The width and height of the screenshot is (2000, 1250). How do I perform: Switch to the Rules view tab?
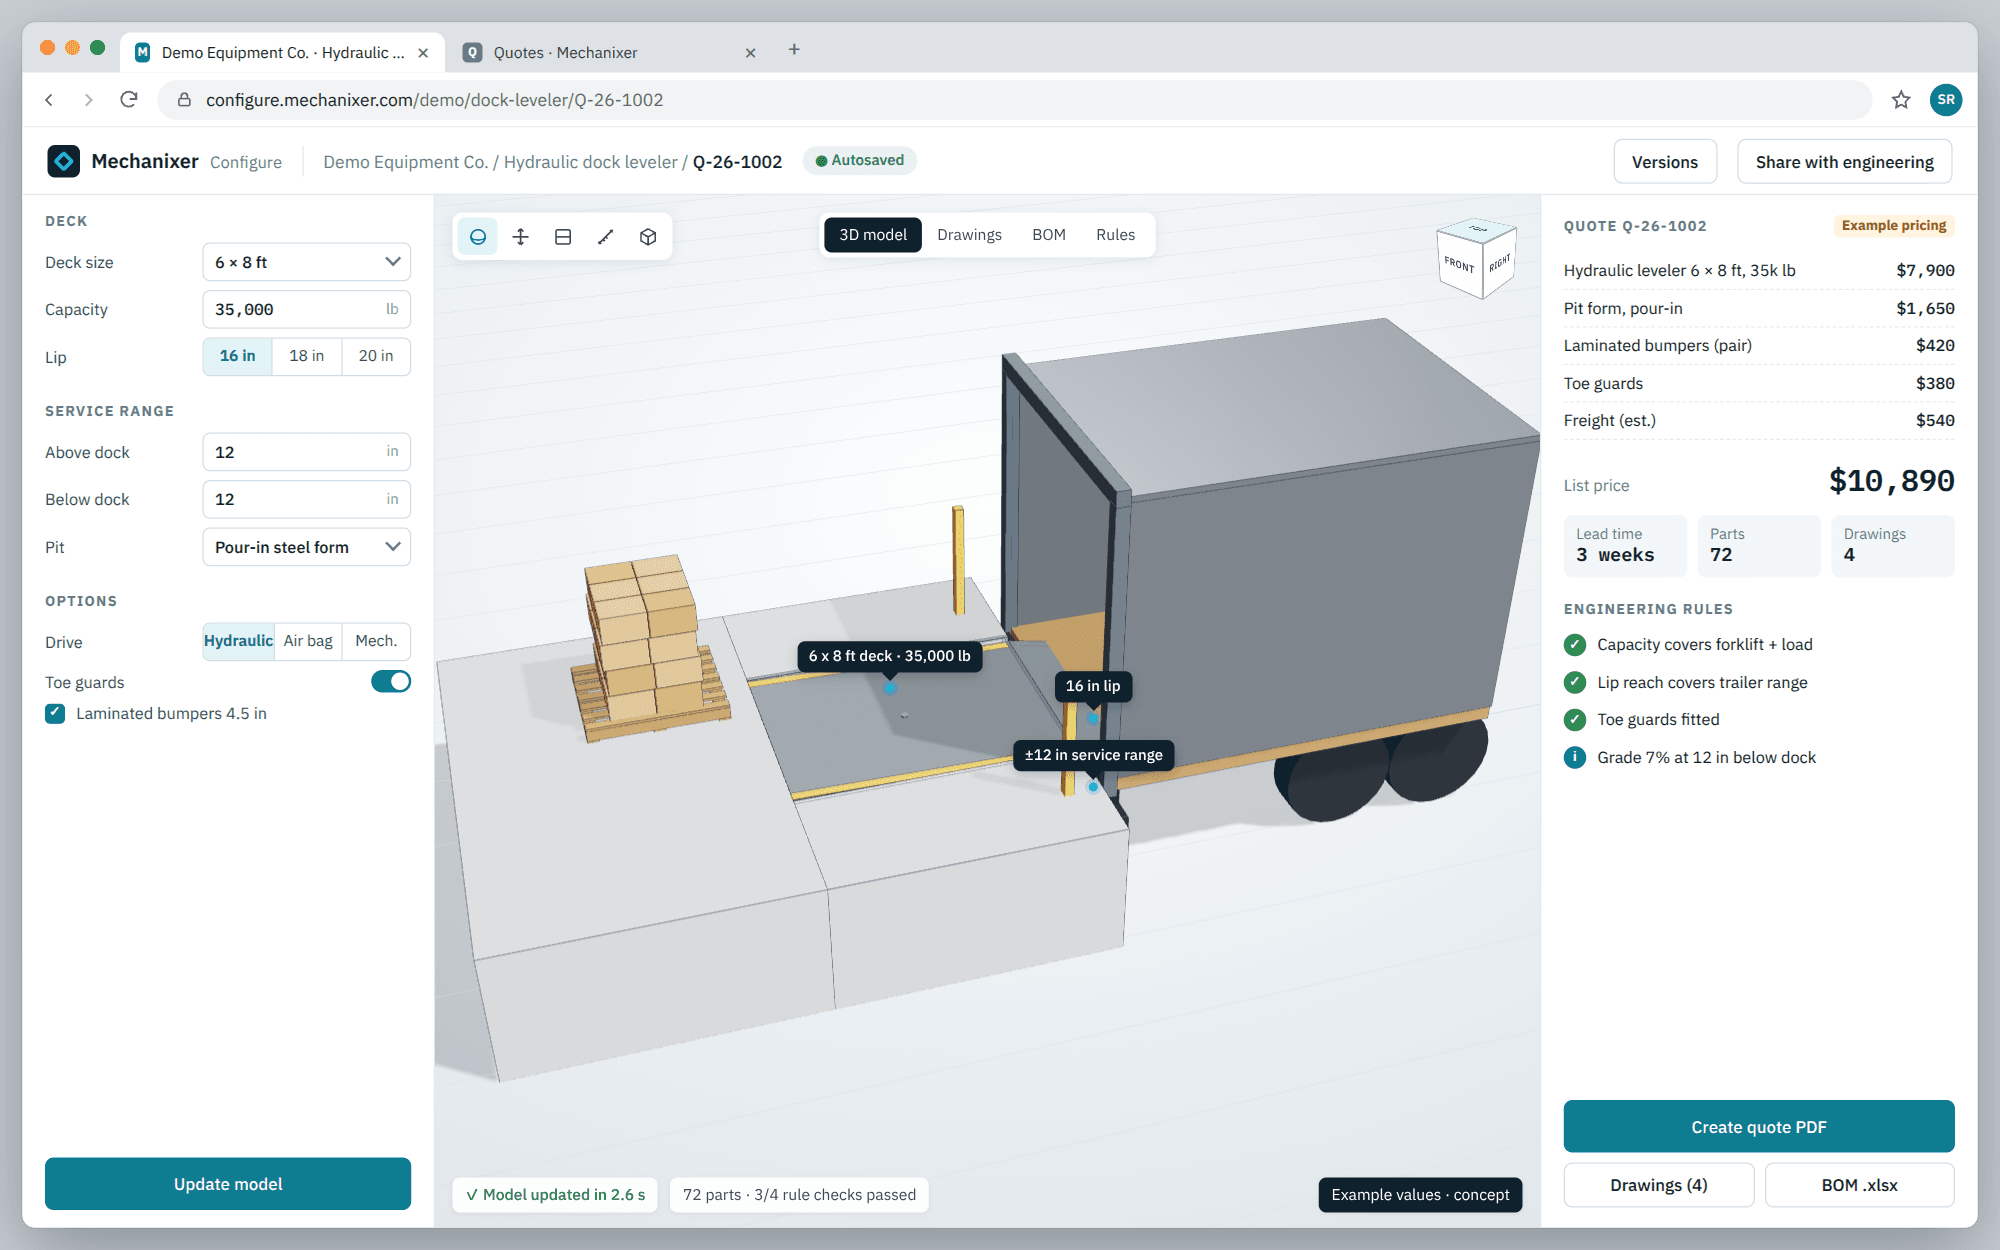pos(1115,235)
